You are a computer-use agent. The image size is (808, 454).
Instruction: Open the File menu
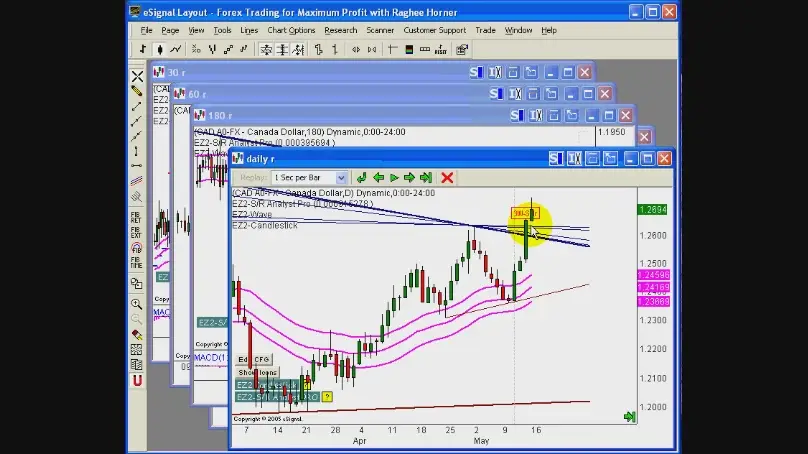146,30
